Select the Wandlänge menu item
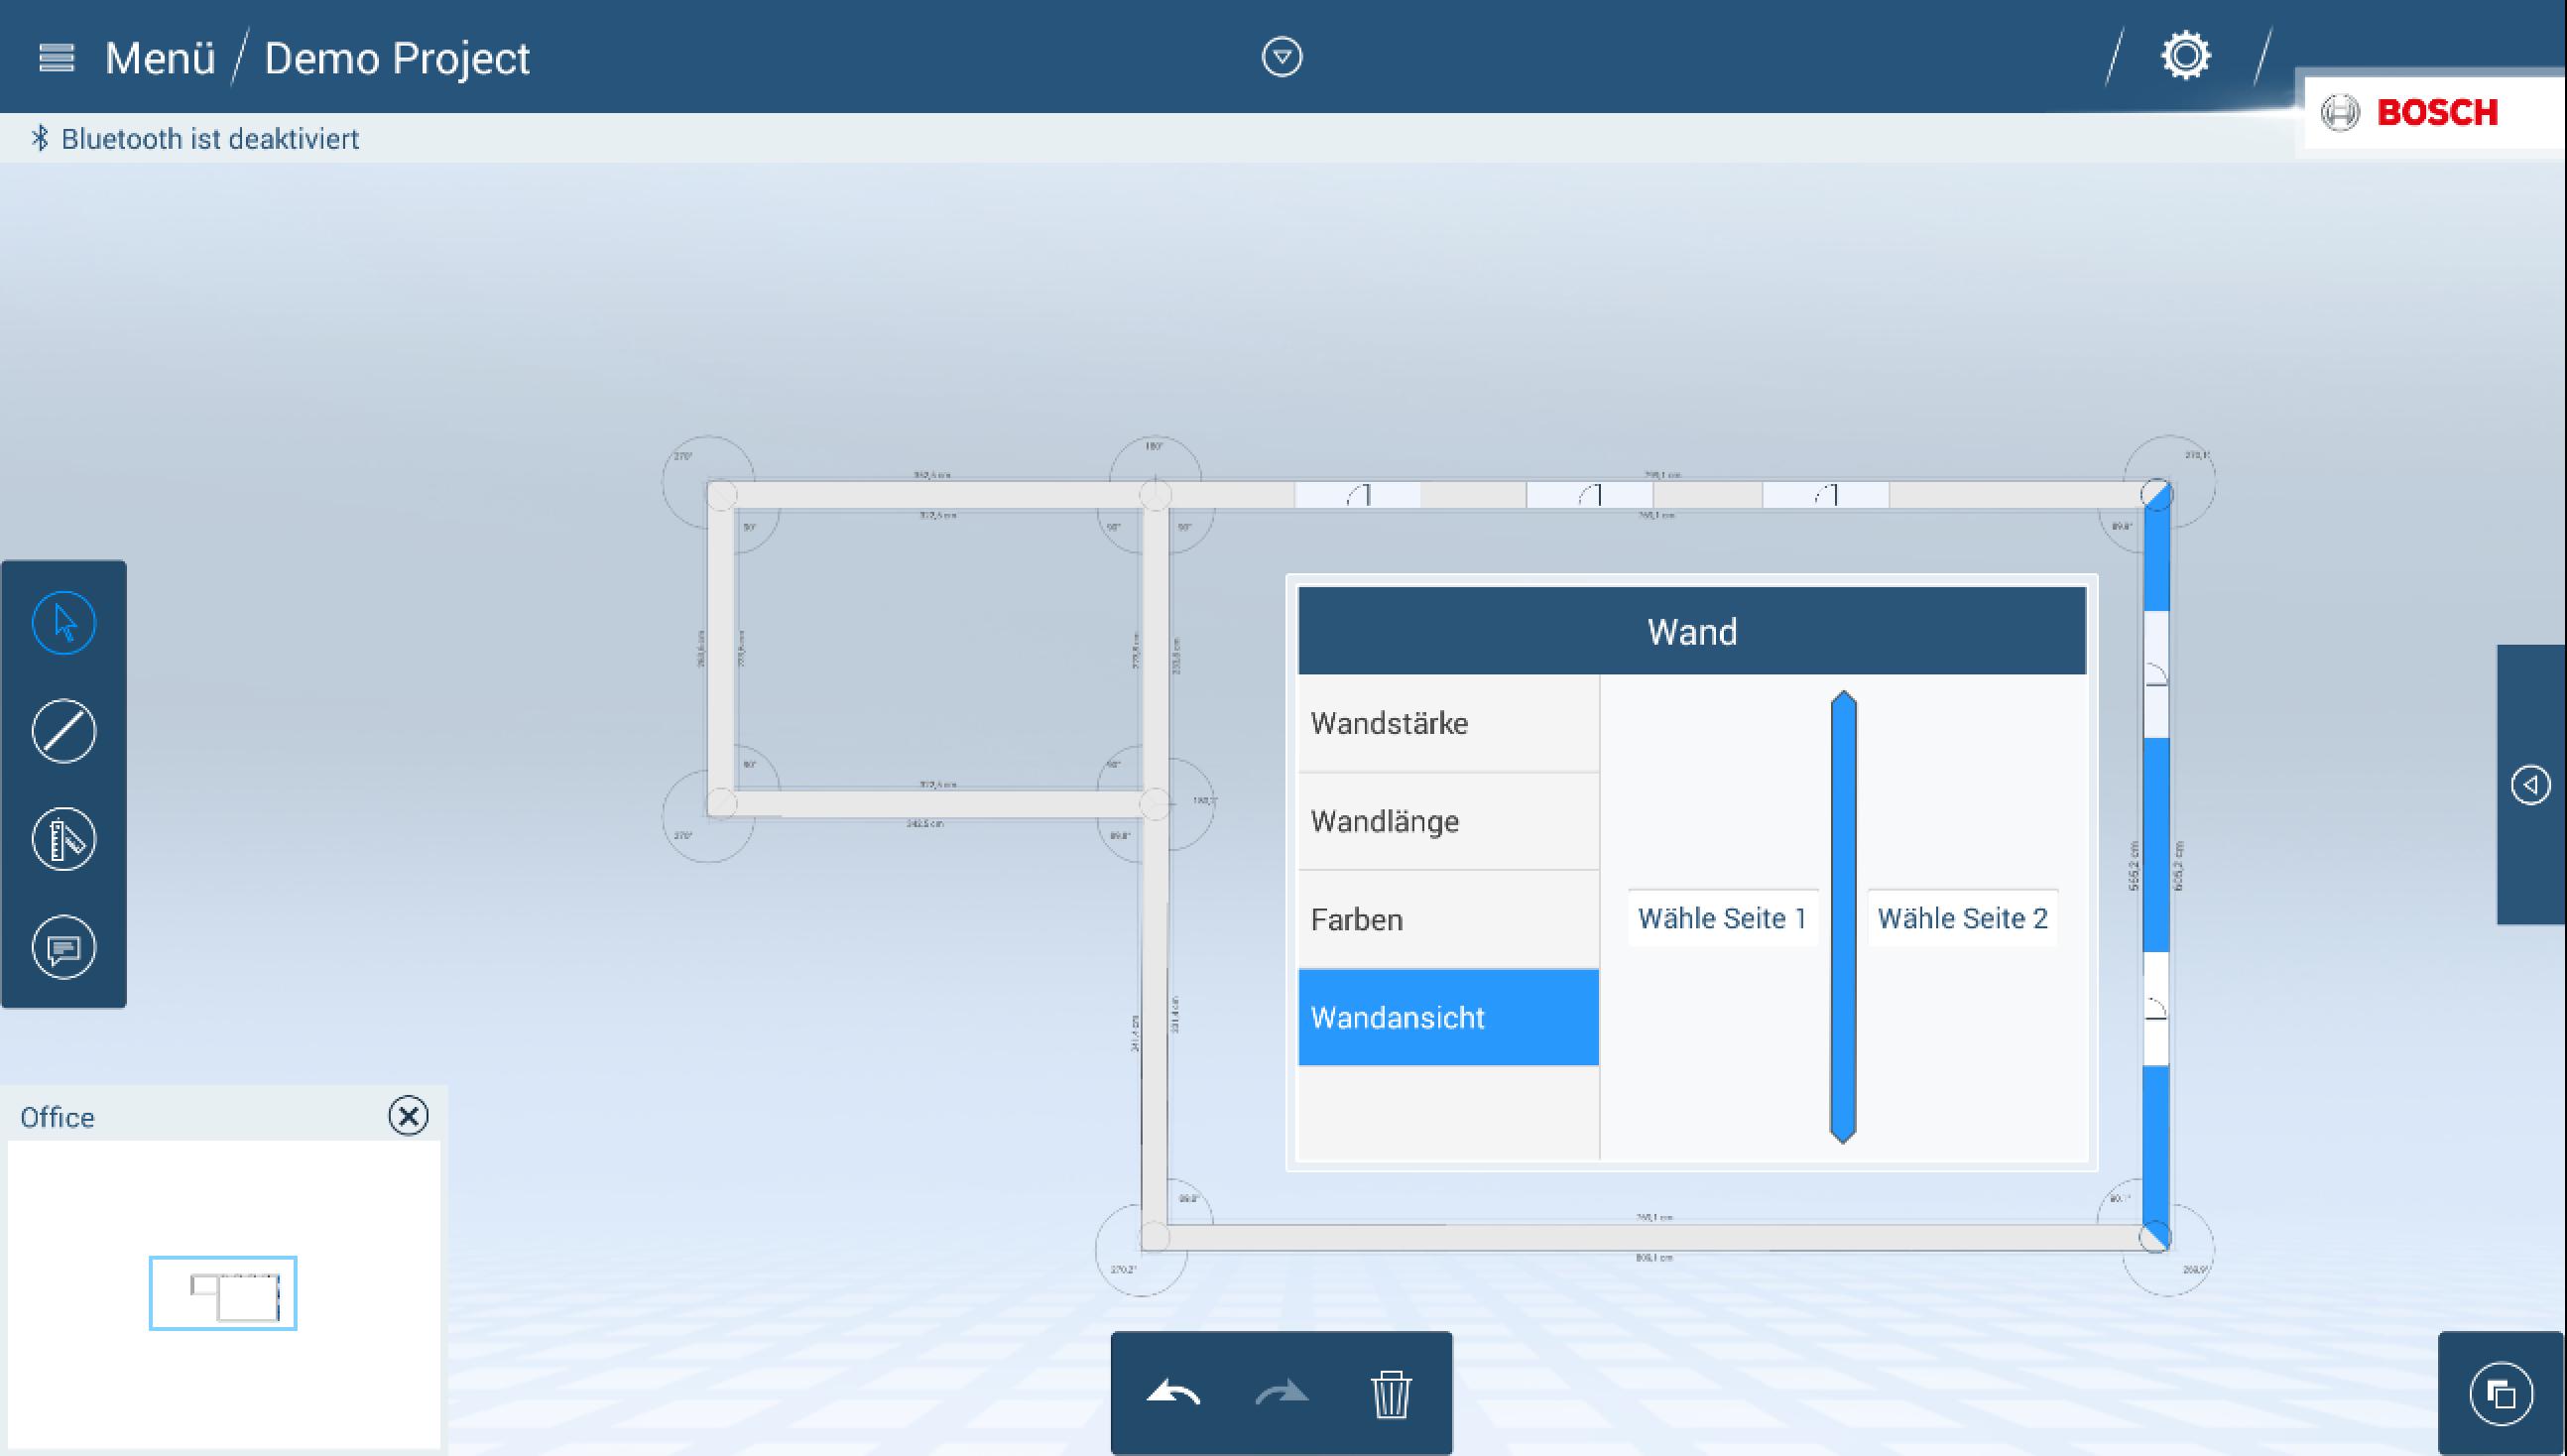The width and height of the screenshot is (2567, 1456). [x=1448, y=821]
